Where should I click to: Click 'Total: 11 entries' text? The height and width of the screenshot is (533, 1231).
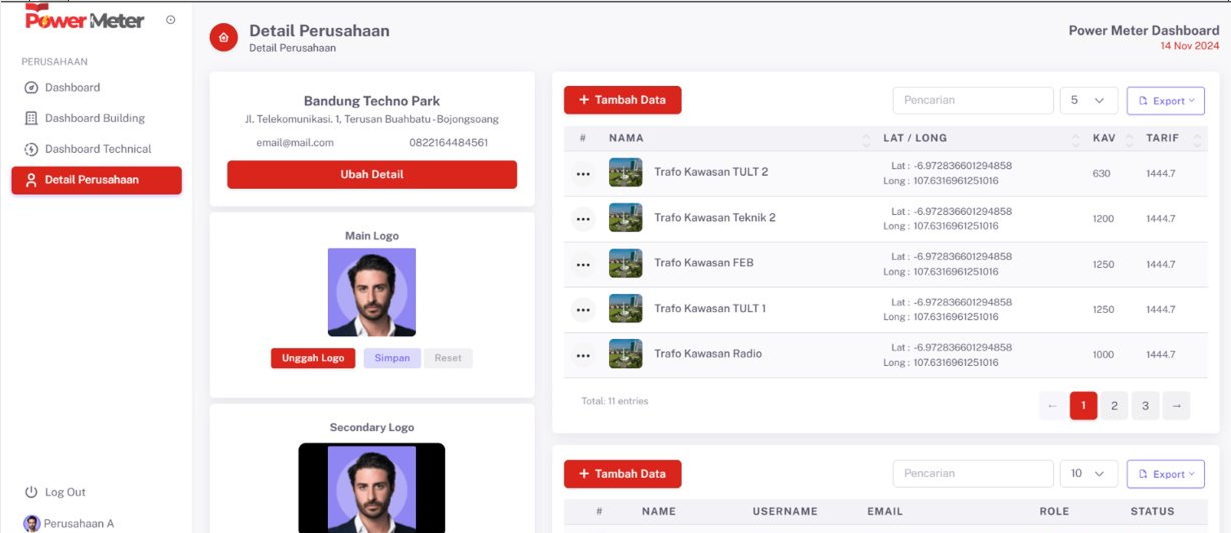click(x=615, y=401)
